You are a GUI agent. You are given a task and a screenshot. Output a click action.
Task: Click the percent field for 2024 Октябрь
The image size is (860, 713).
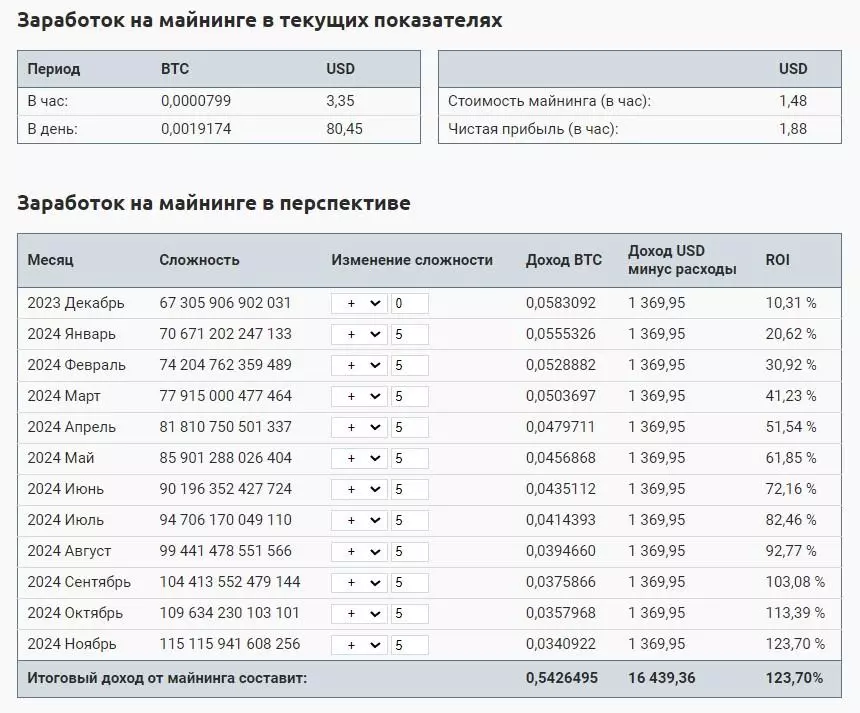point(409,613)
